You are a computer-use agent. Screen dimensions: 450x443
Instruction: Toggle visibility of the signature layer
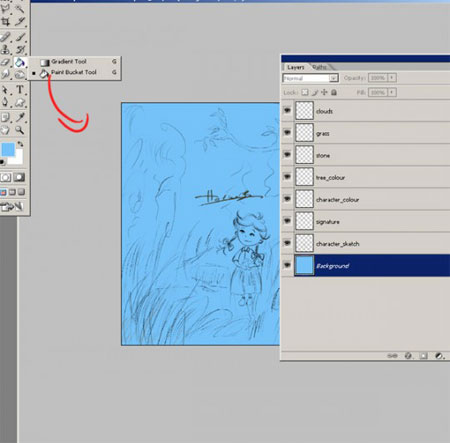coord(287,221)
